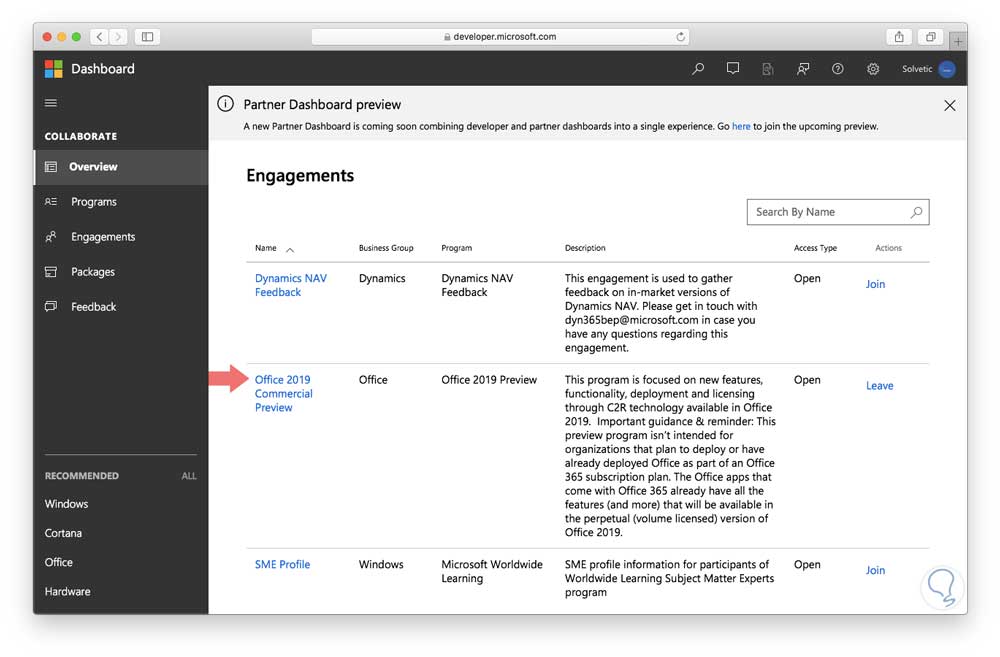Open Programs in the sidebar

click(x=94, y=202)
